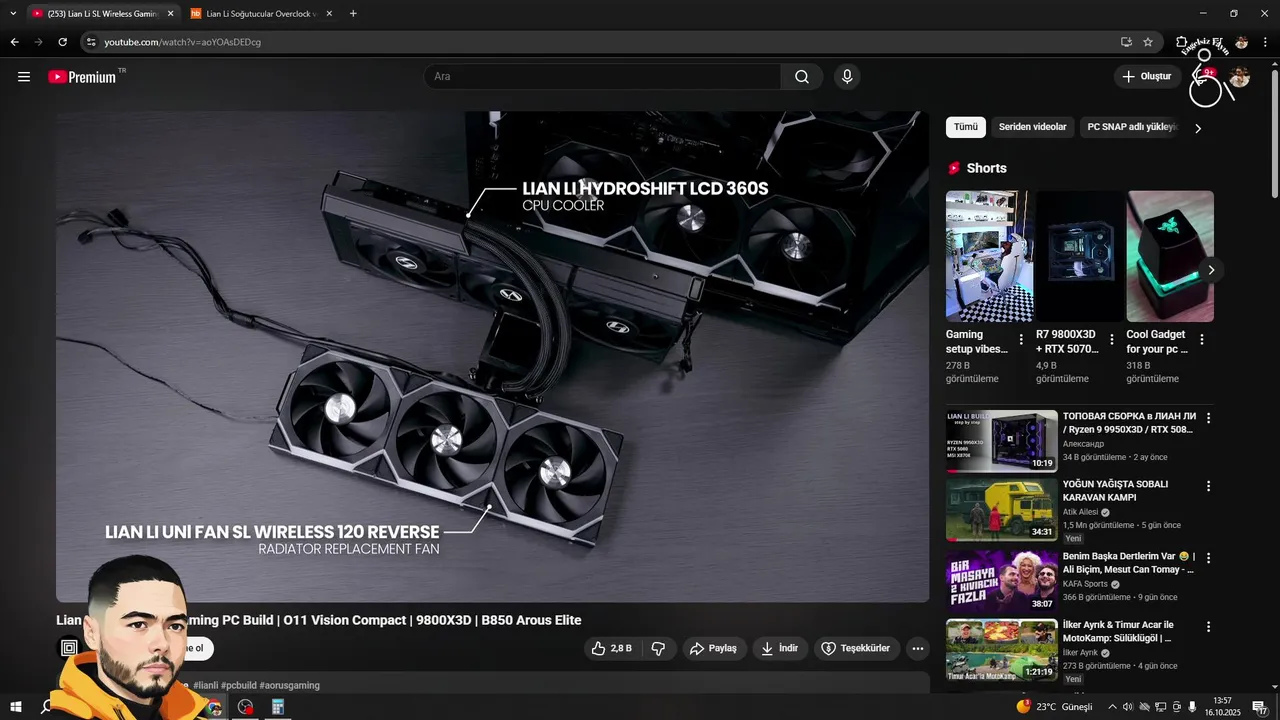The image size is (1280, 720).
Task: Open options menu for Cool Gadget short
Action: click(x=1202, y=340)
